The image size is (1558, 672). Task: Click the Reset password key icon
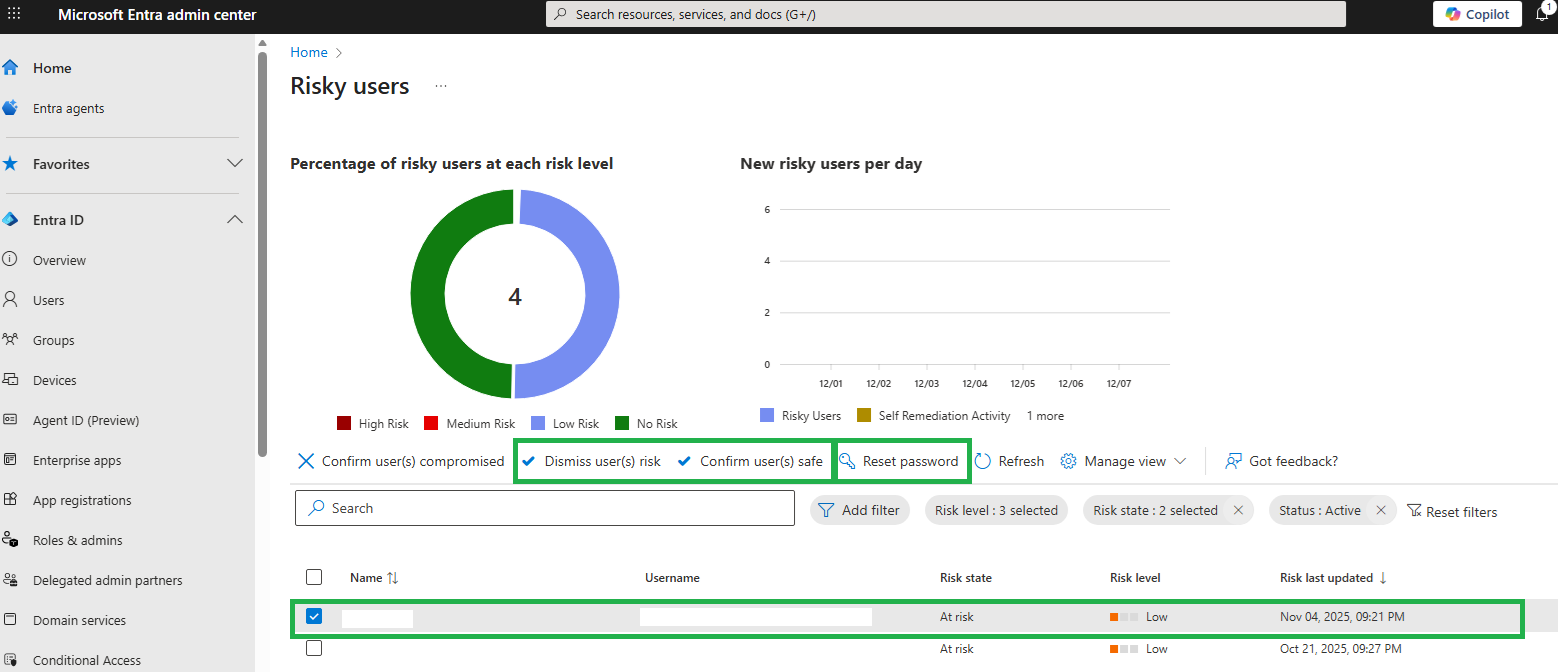[x=847, y=461]
